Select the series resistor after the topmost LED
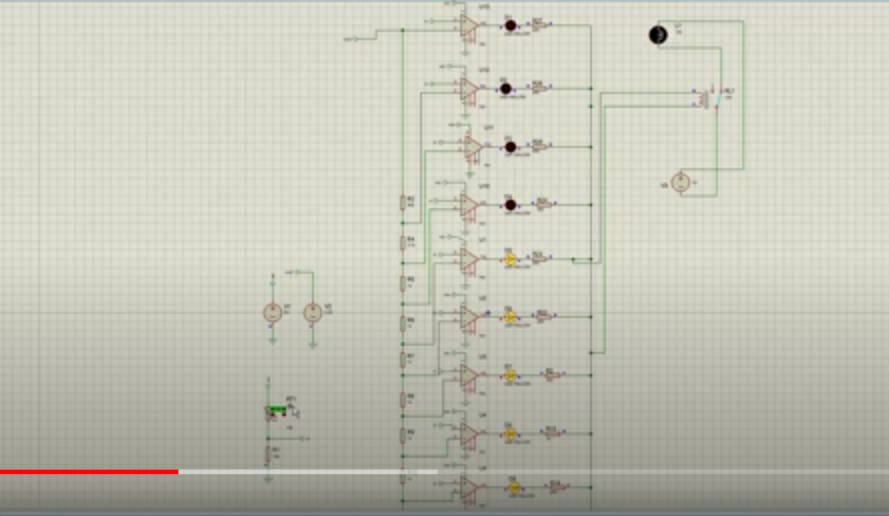This screenshot has height=516, width=889. pos(539,25)
